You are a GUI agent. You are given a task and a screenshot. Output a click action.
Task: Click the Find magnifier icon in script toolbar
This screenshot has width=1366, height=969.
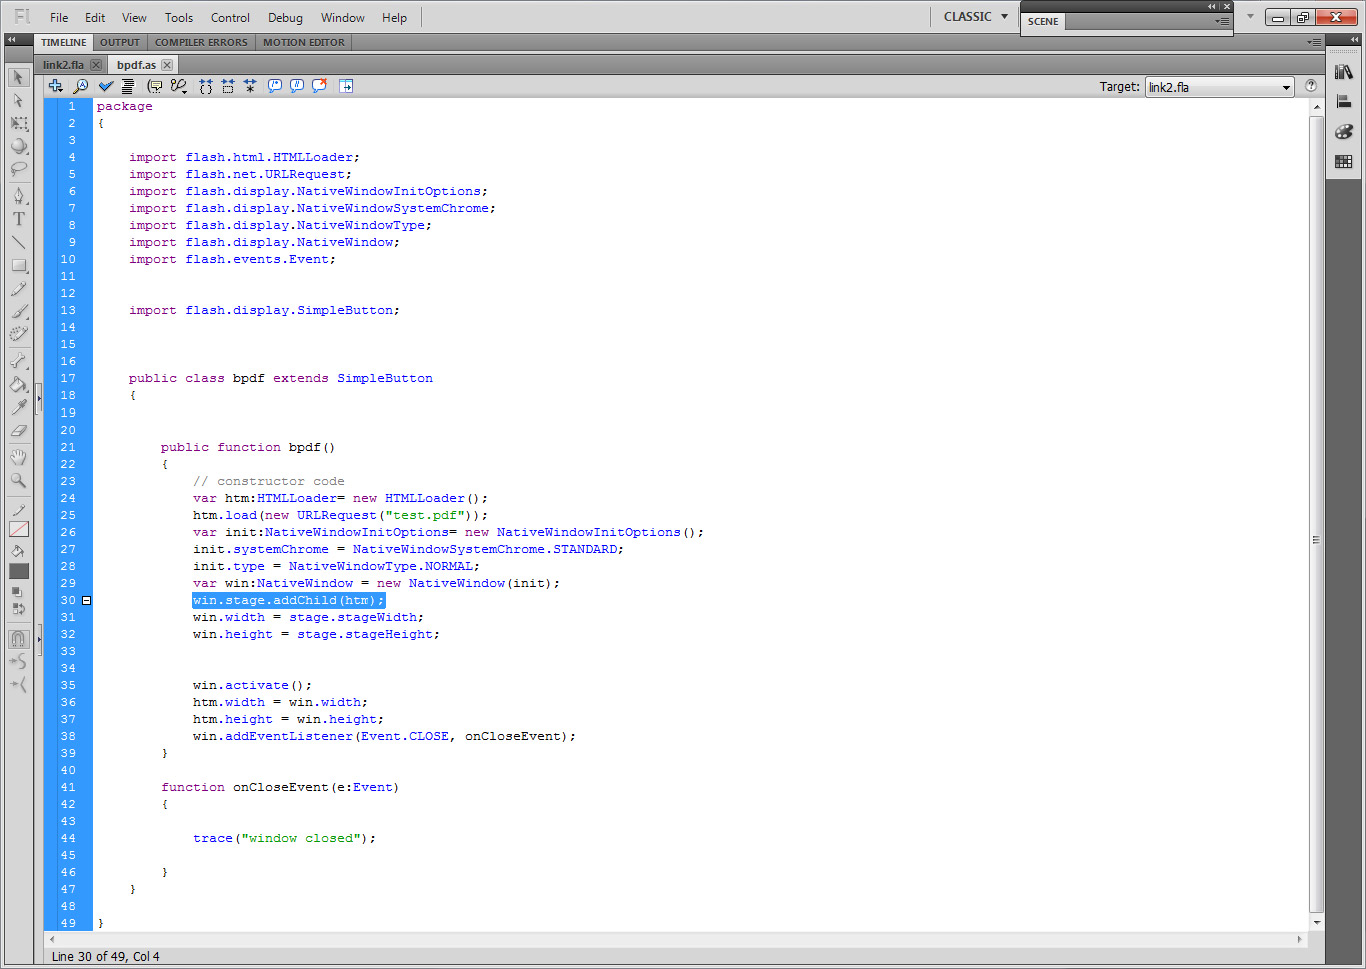(x=81, y=86)
